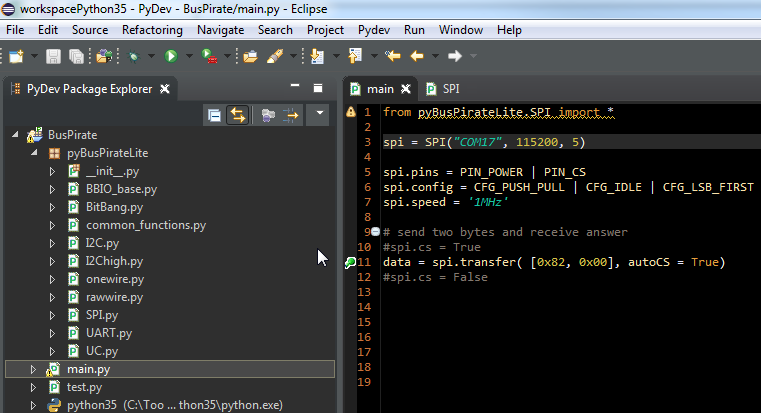Click the BusPirate project icon
This screenshot has height=413, width=761.
tap(35, 135)
